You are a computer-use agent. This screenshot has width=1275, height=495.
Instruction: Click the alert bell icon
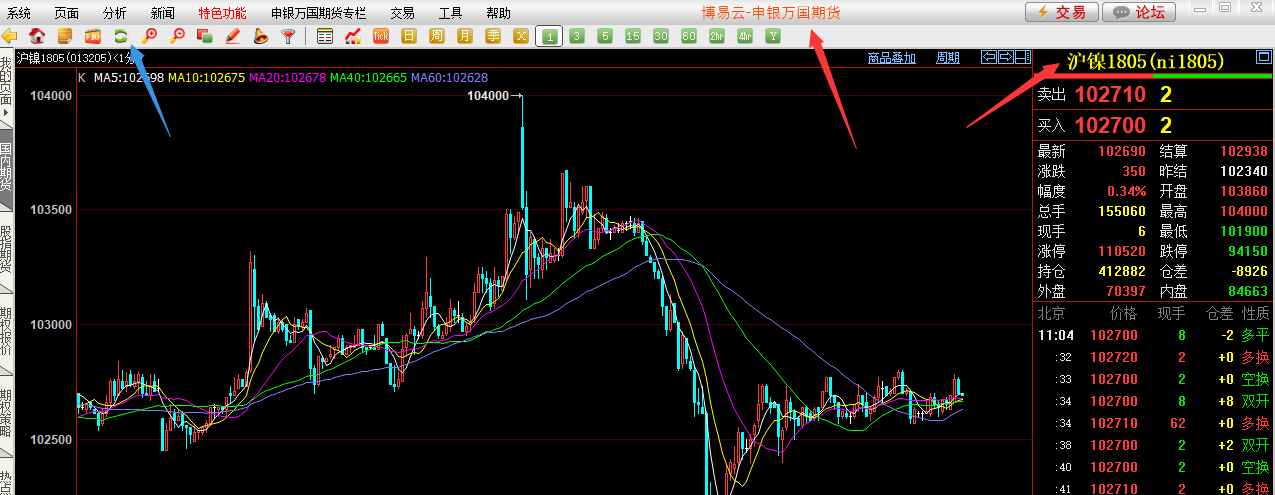(x=260, y=36)
